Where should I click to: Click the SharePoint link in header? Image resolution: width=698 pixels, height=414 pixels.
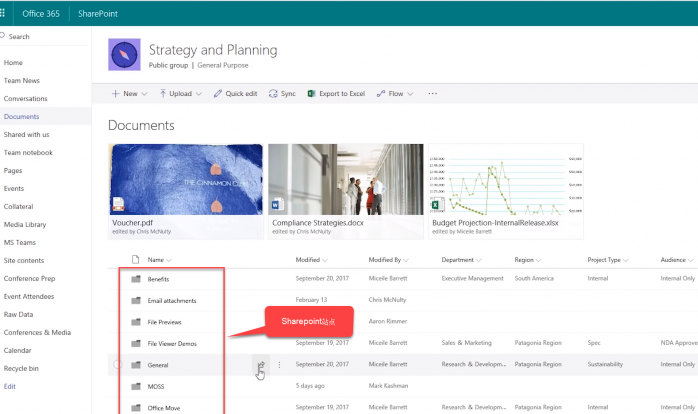point(98,13)
